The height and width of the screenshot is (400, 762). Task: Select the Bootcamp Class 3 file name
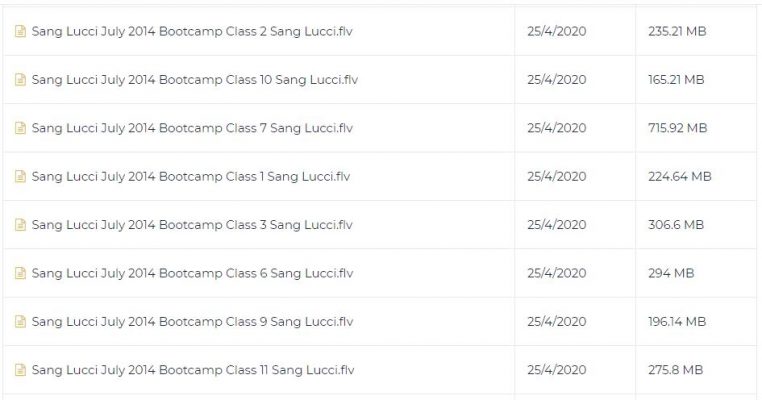point(192,225)
